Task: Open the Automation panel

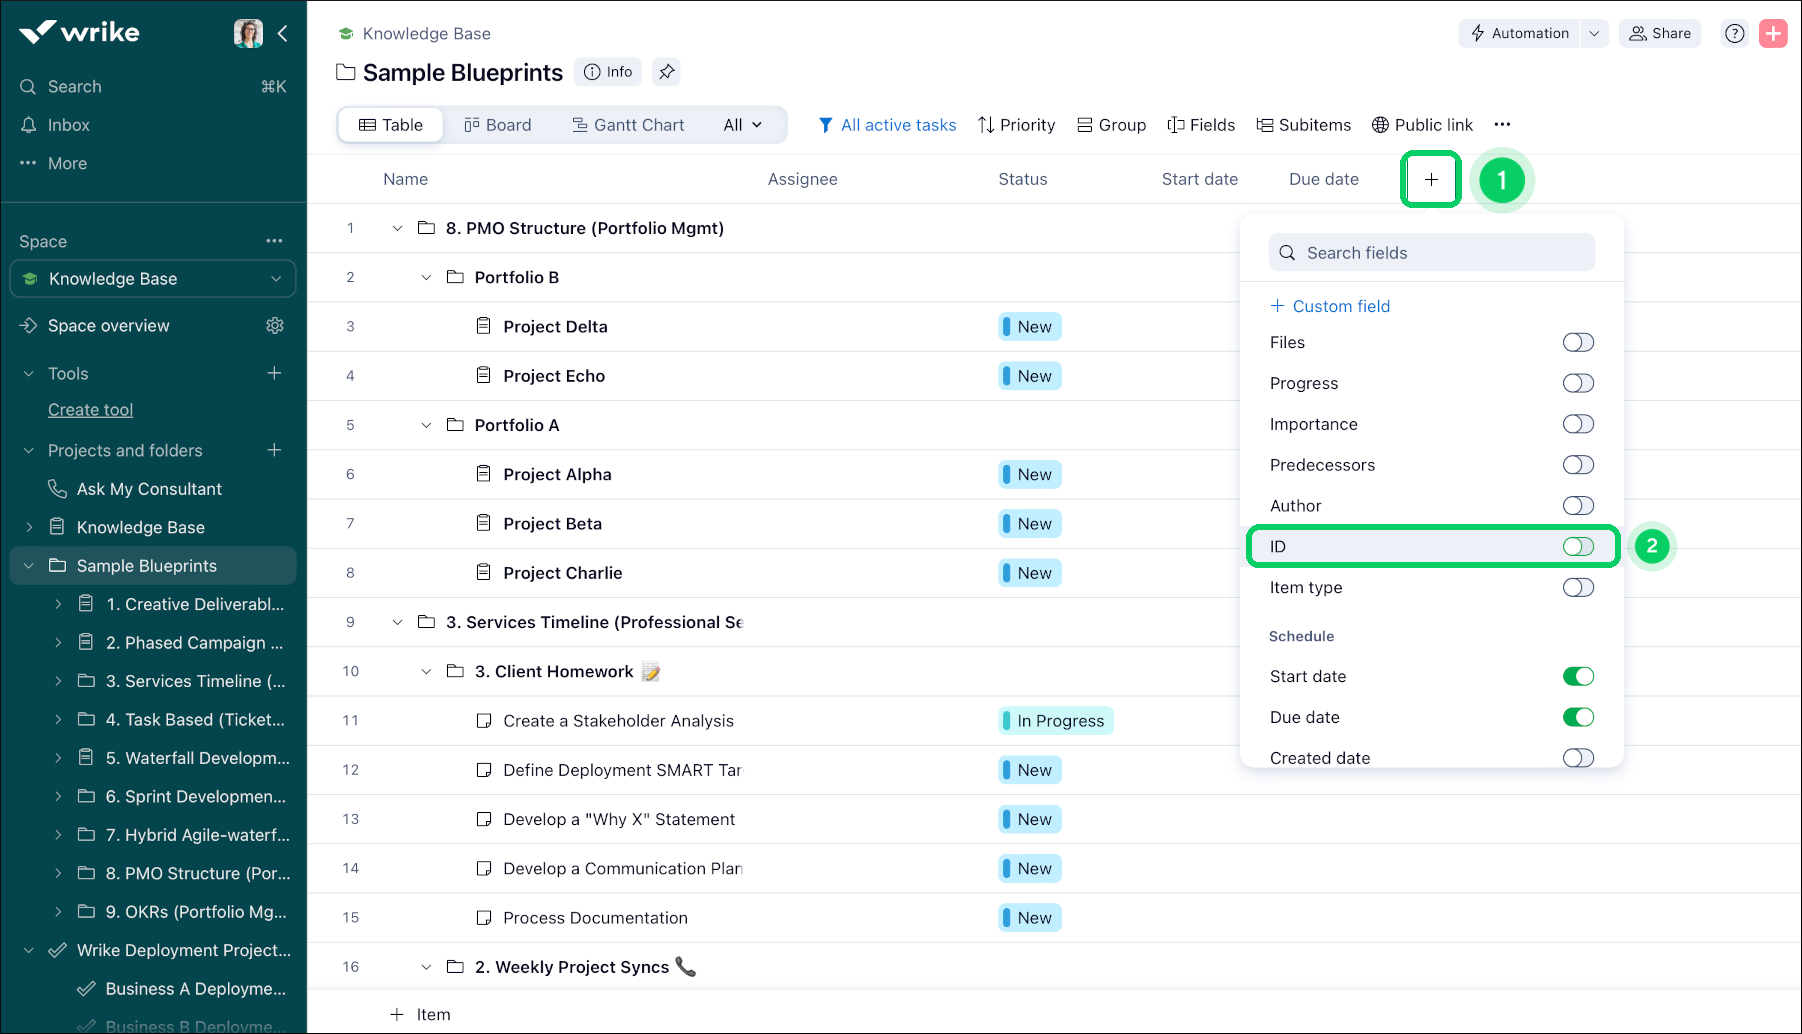Action: pyautogui.click(x=1520, y=33)
